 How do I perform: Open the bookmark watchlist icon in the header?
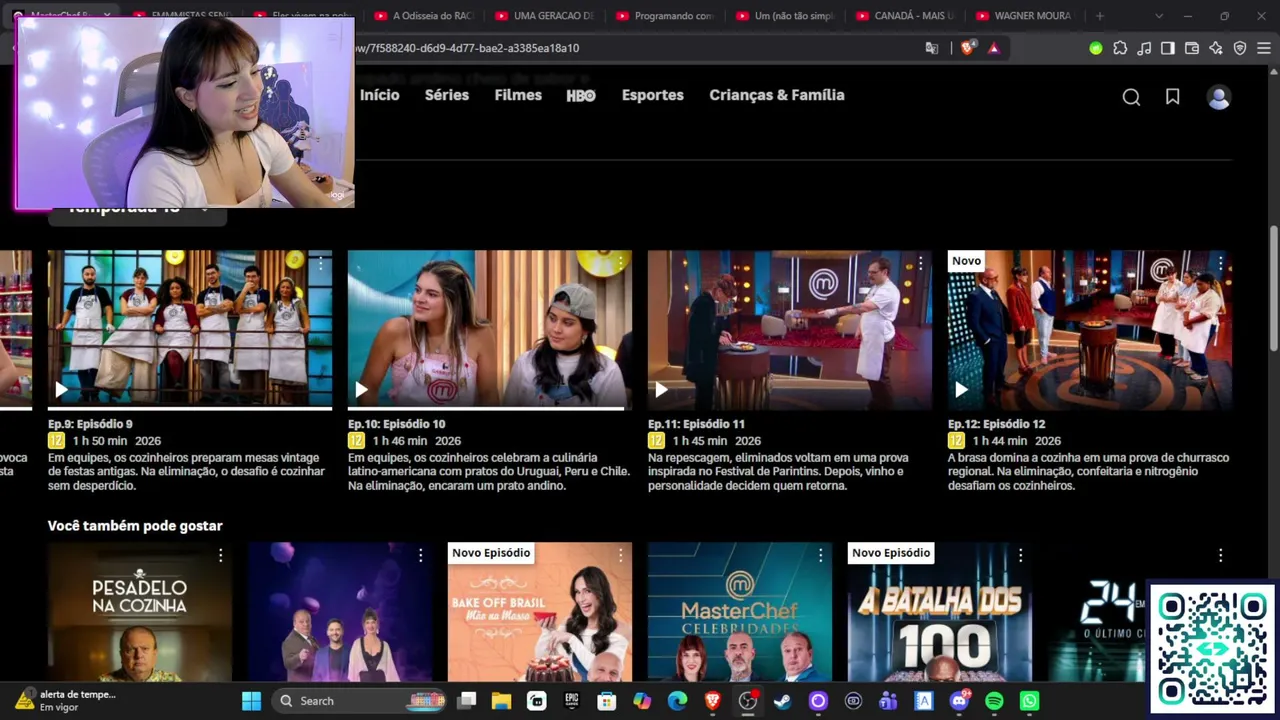point(1173,97)
